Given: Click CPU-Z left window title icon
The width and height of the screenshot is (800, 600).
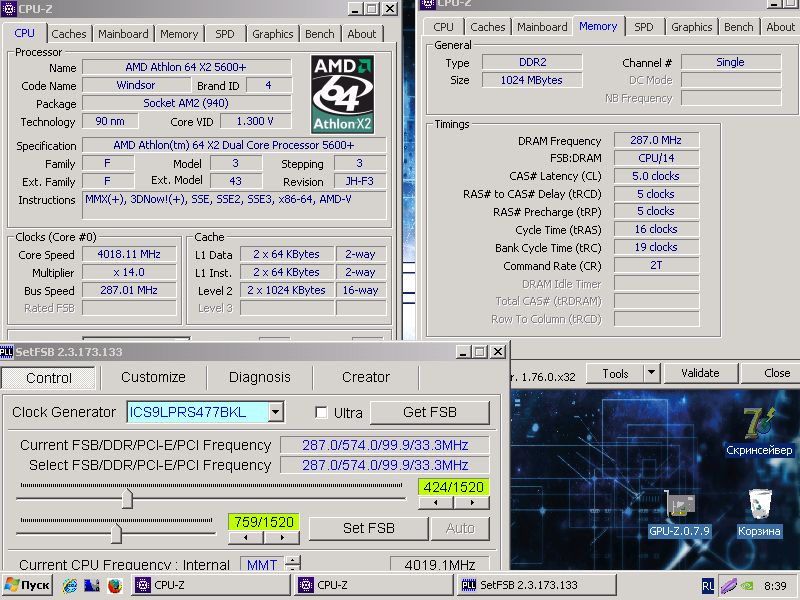Looking at the screenshot, I should click(x=9, y=9).
